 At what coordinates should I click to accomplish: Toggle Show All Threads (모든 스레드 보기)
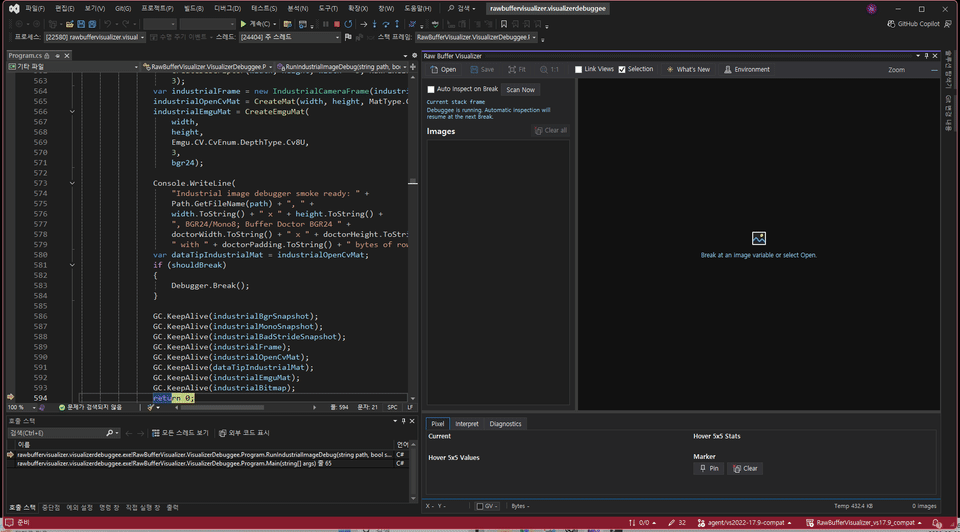180,433
